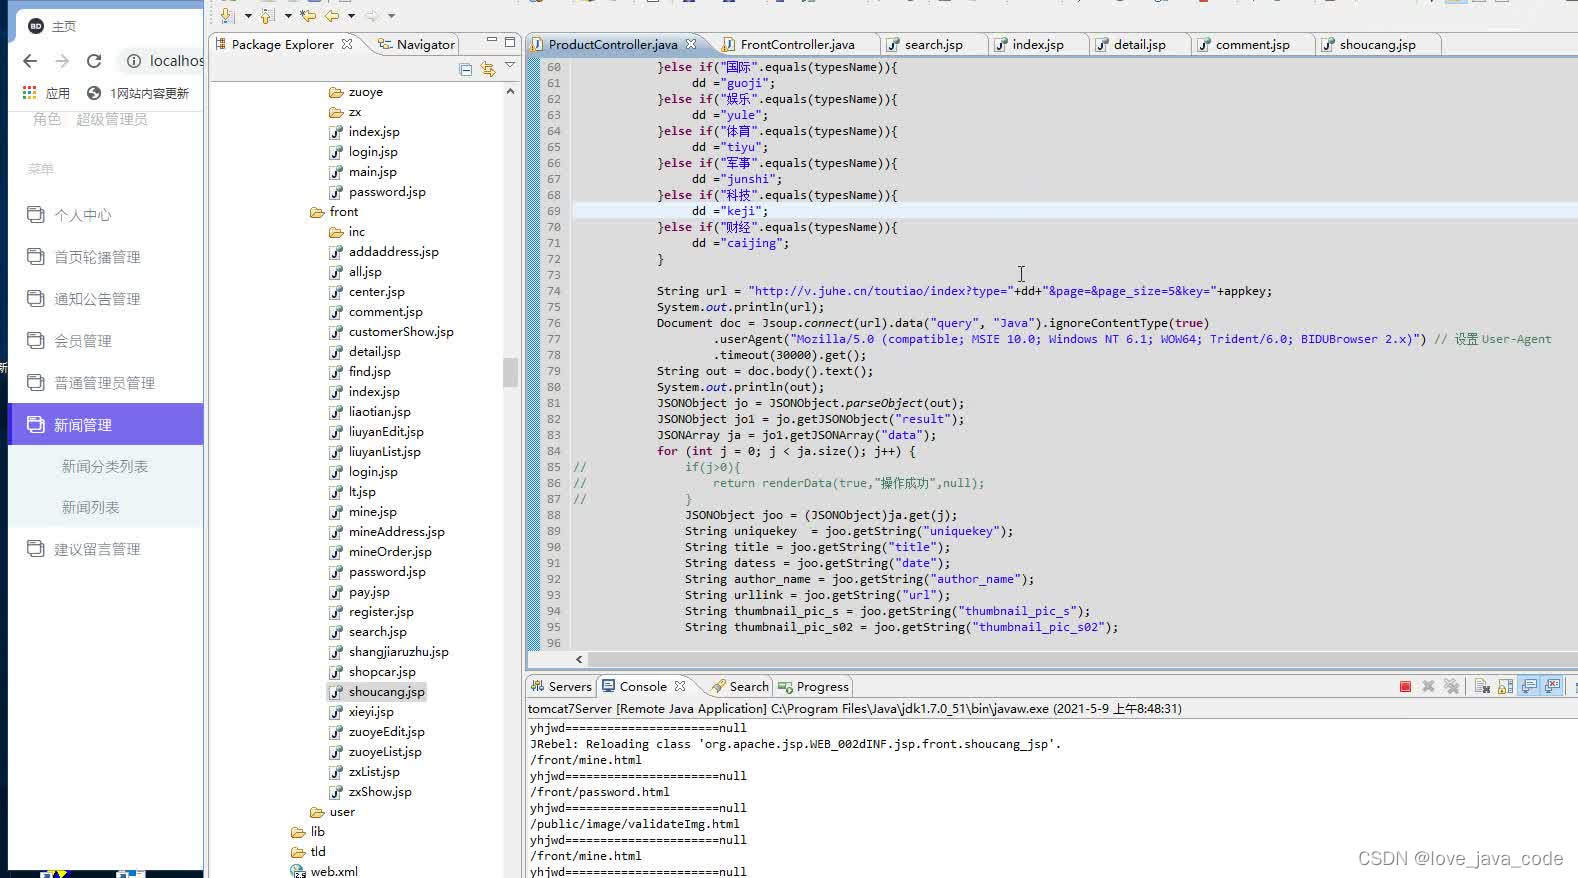
Task: Open 首页轮播管理 in sidebar
Action: tap(96, 257)
